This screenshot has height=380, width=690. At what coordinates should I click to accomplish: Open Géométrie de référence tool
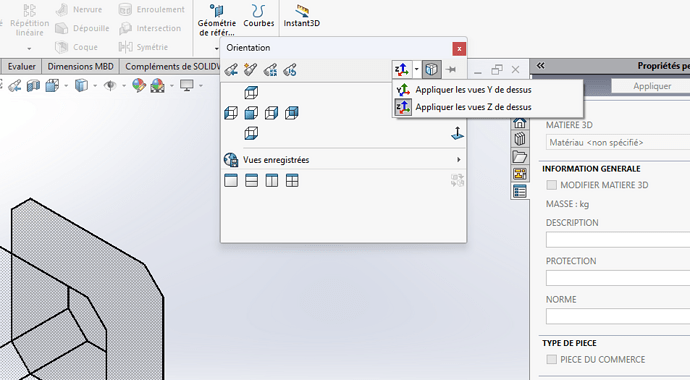pos(217,21)
